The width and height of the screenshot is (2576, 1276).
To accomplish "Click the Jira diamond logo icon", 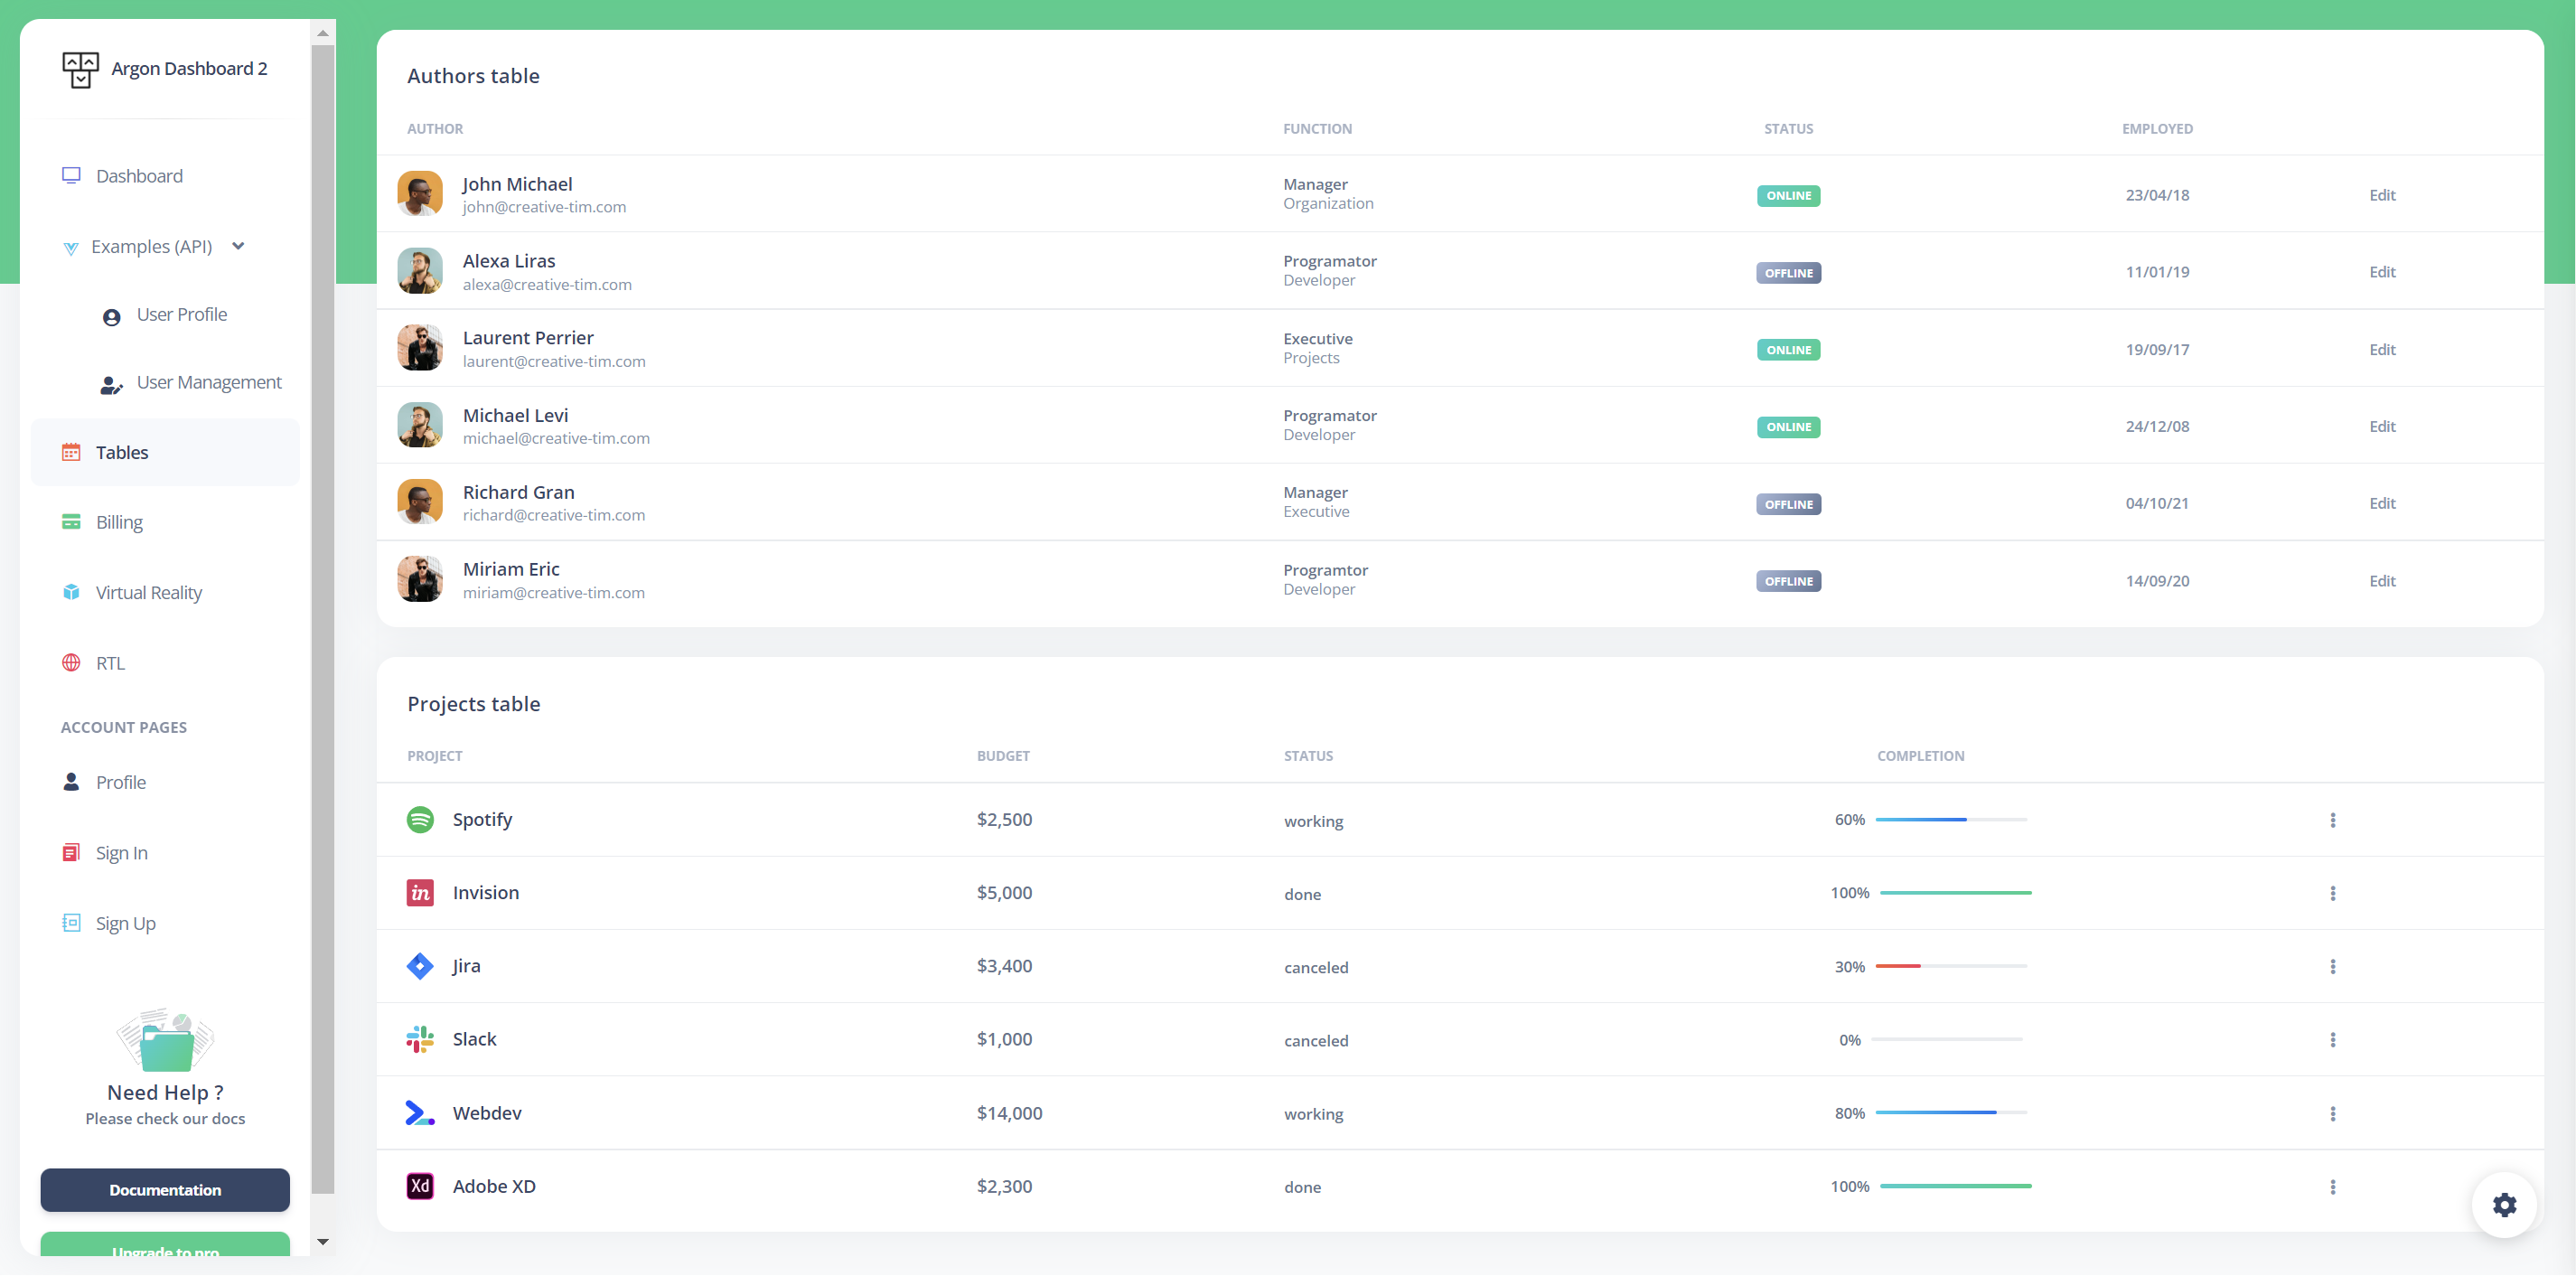I will pos(420,965).
